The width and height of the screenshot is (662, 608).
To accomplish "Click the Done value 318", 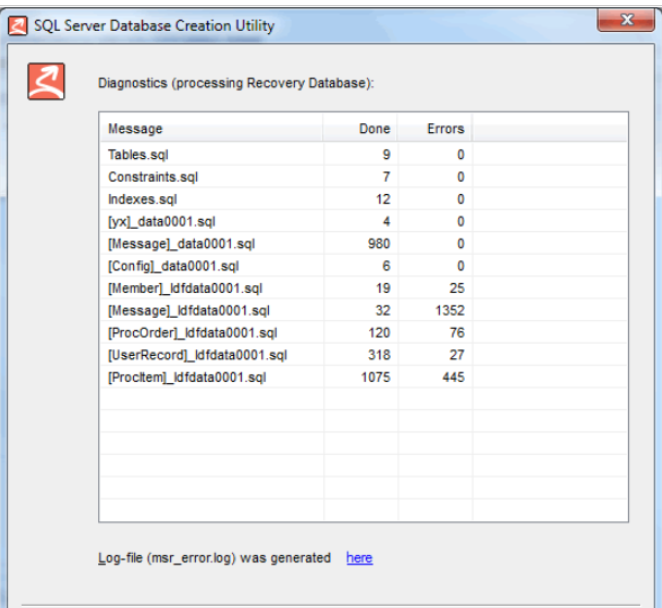I will pos(379,355).
